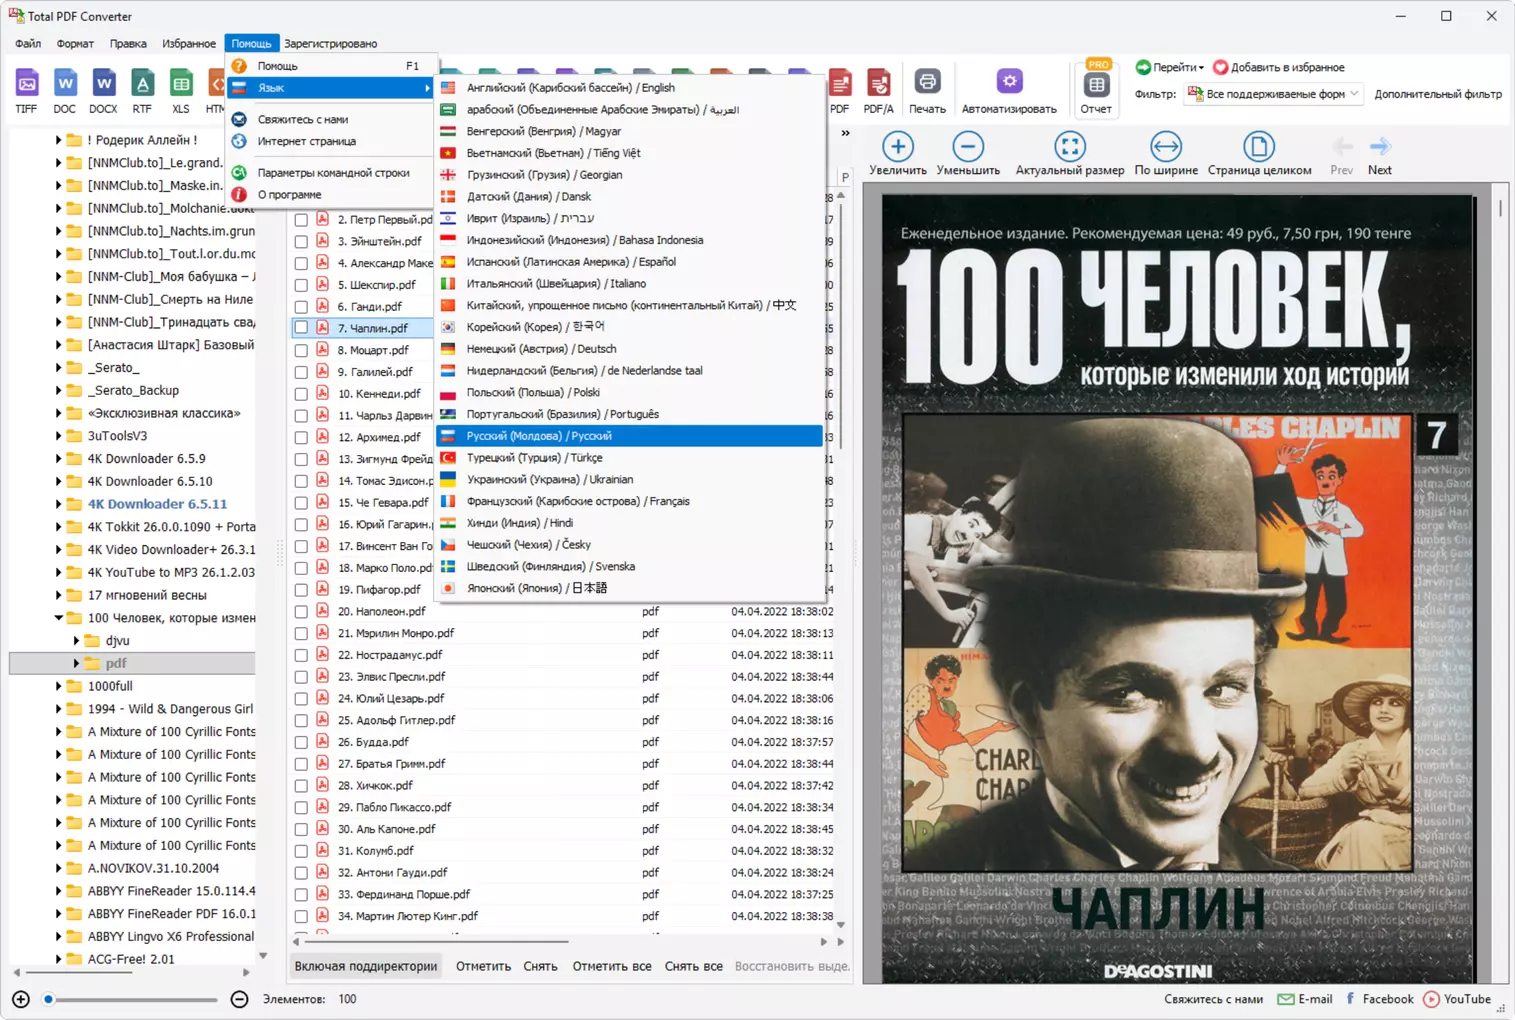Tick checkbox for 23. Элвис Пресли.pdf
Image resolution: width=1515 pixels, height=1020 pixels.
(x=301, y=677)
